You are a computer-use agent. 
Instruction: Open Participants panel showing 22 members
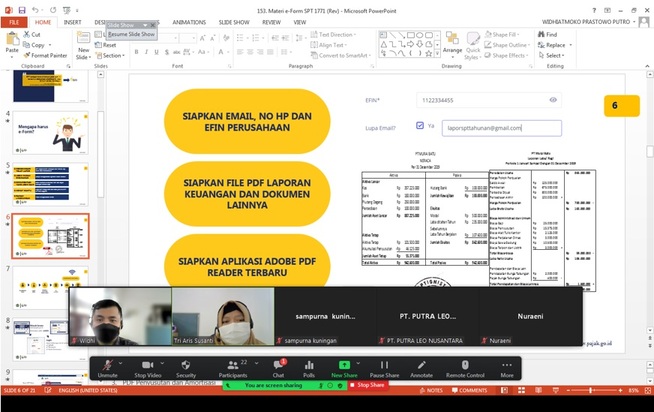point(232,367)
